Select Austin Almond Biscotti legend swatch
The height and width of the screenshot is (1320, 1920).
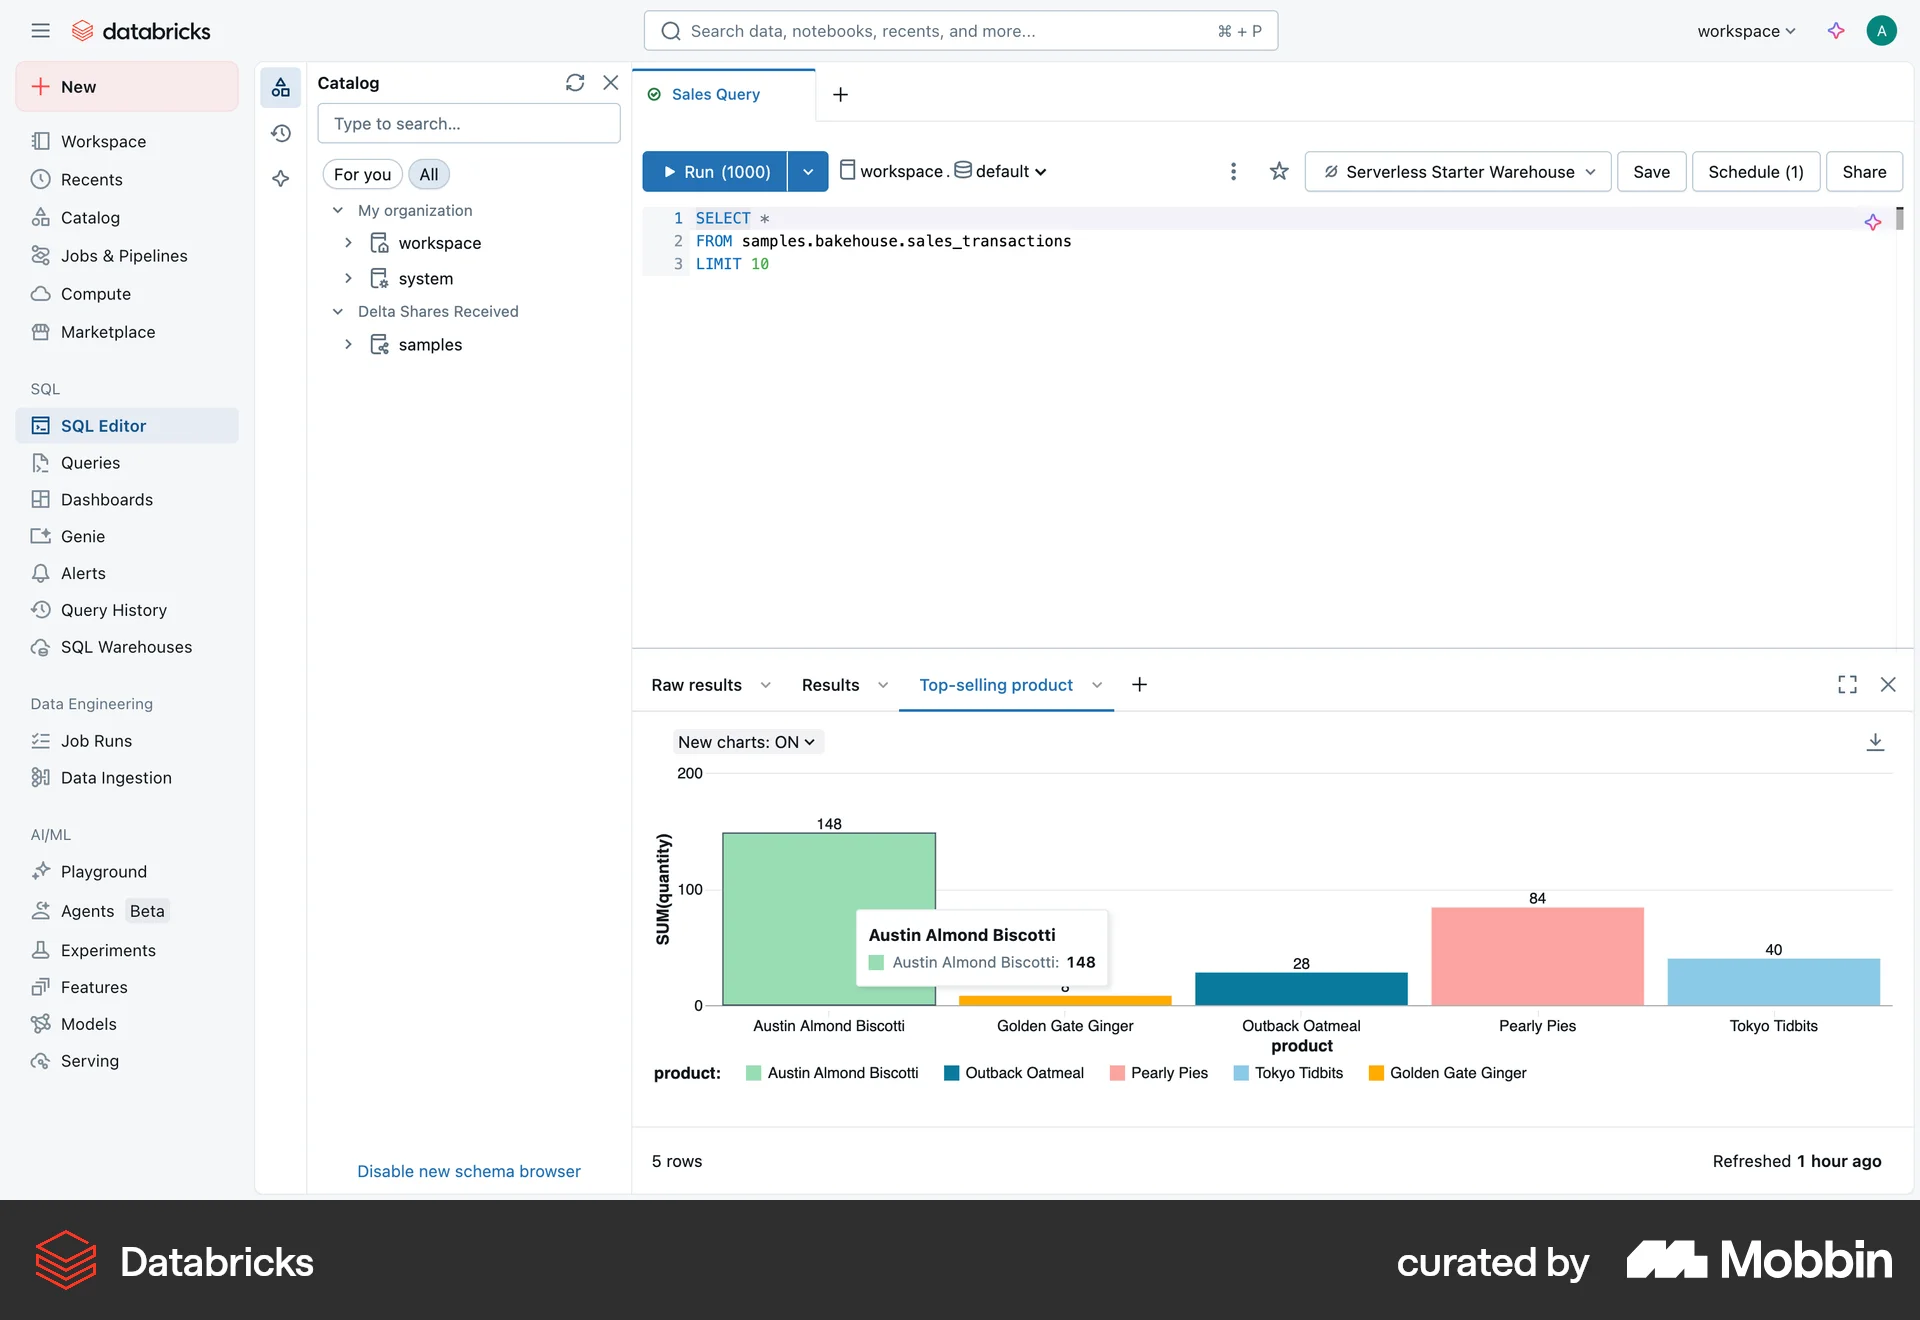pos(752,1072)
